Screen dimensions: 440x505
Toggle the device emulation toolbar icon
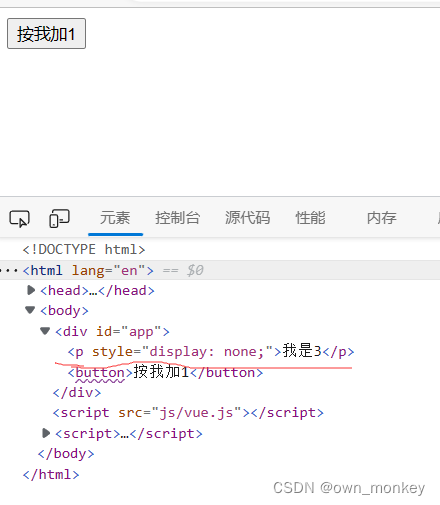[59, 219]
